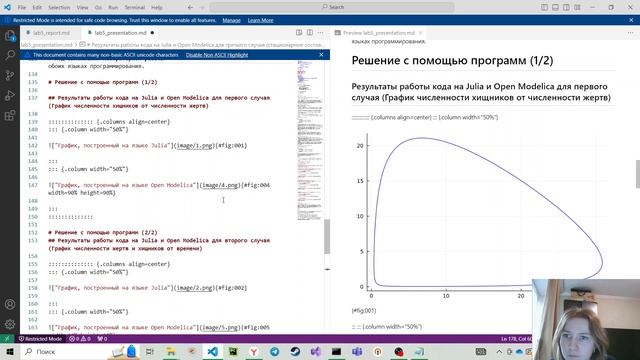
Task: Click the split editor right icon
Action: click(x=310, y=33)
